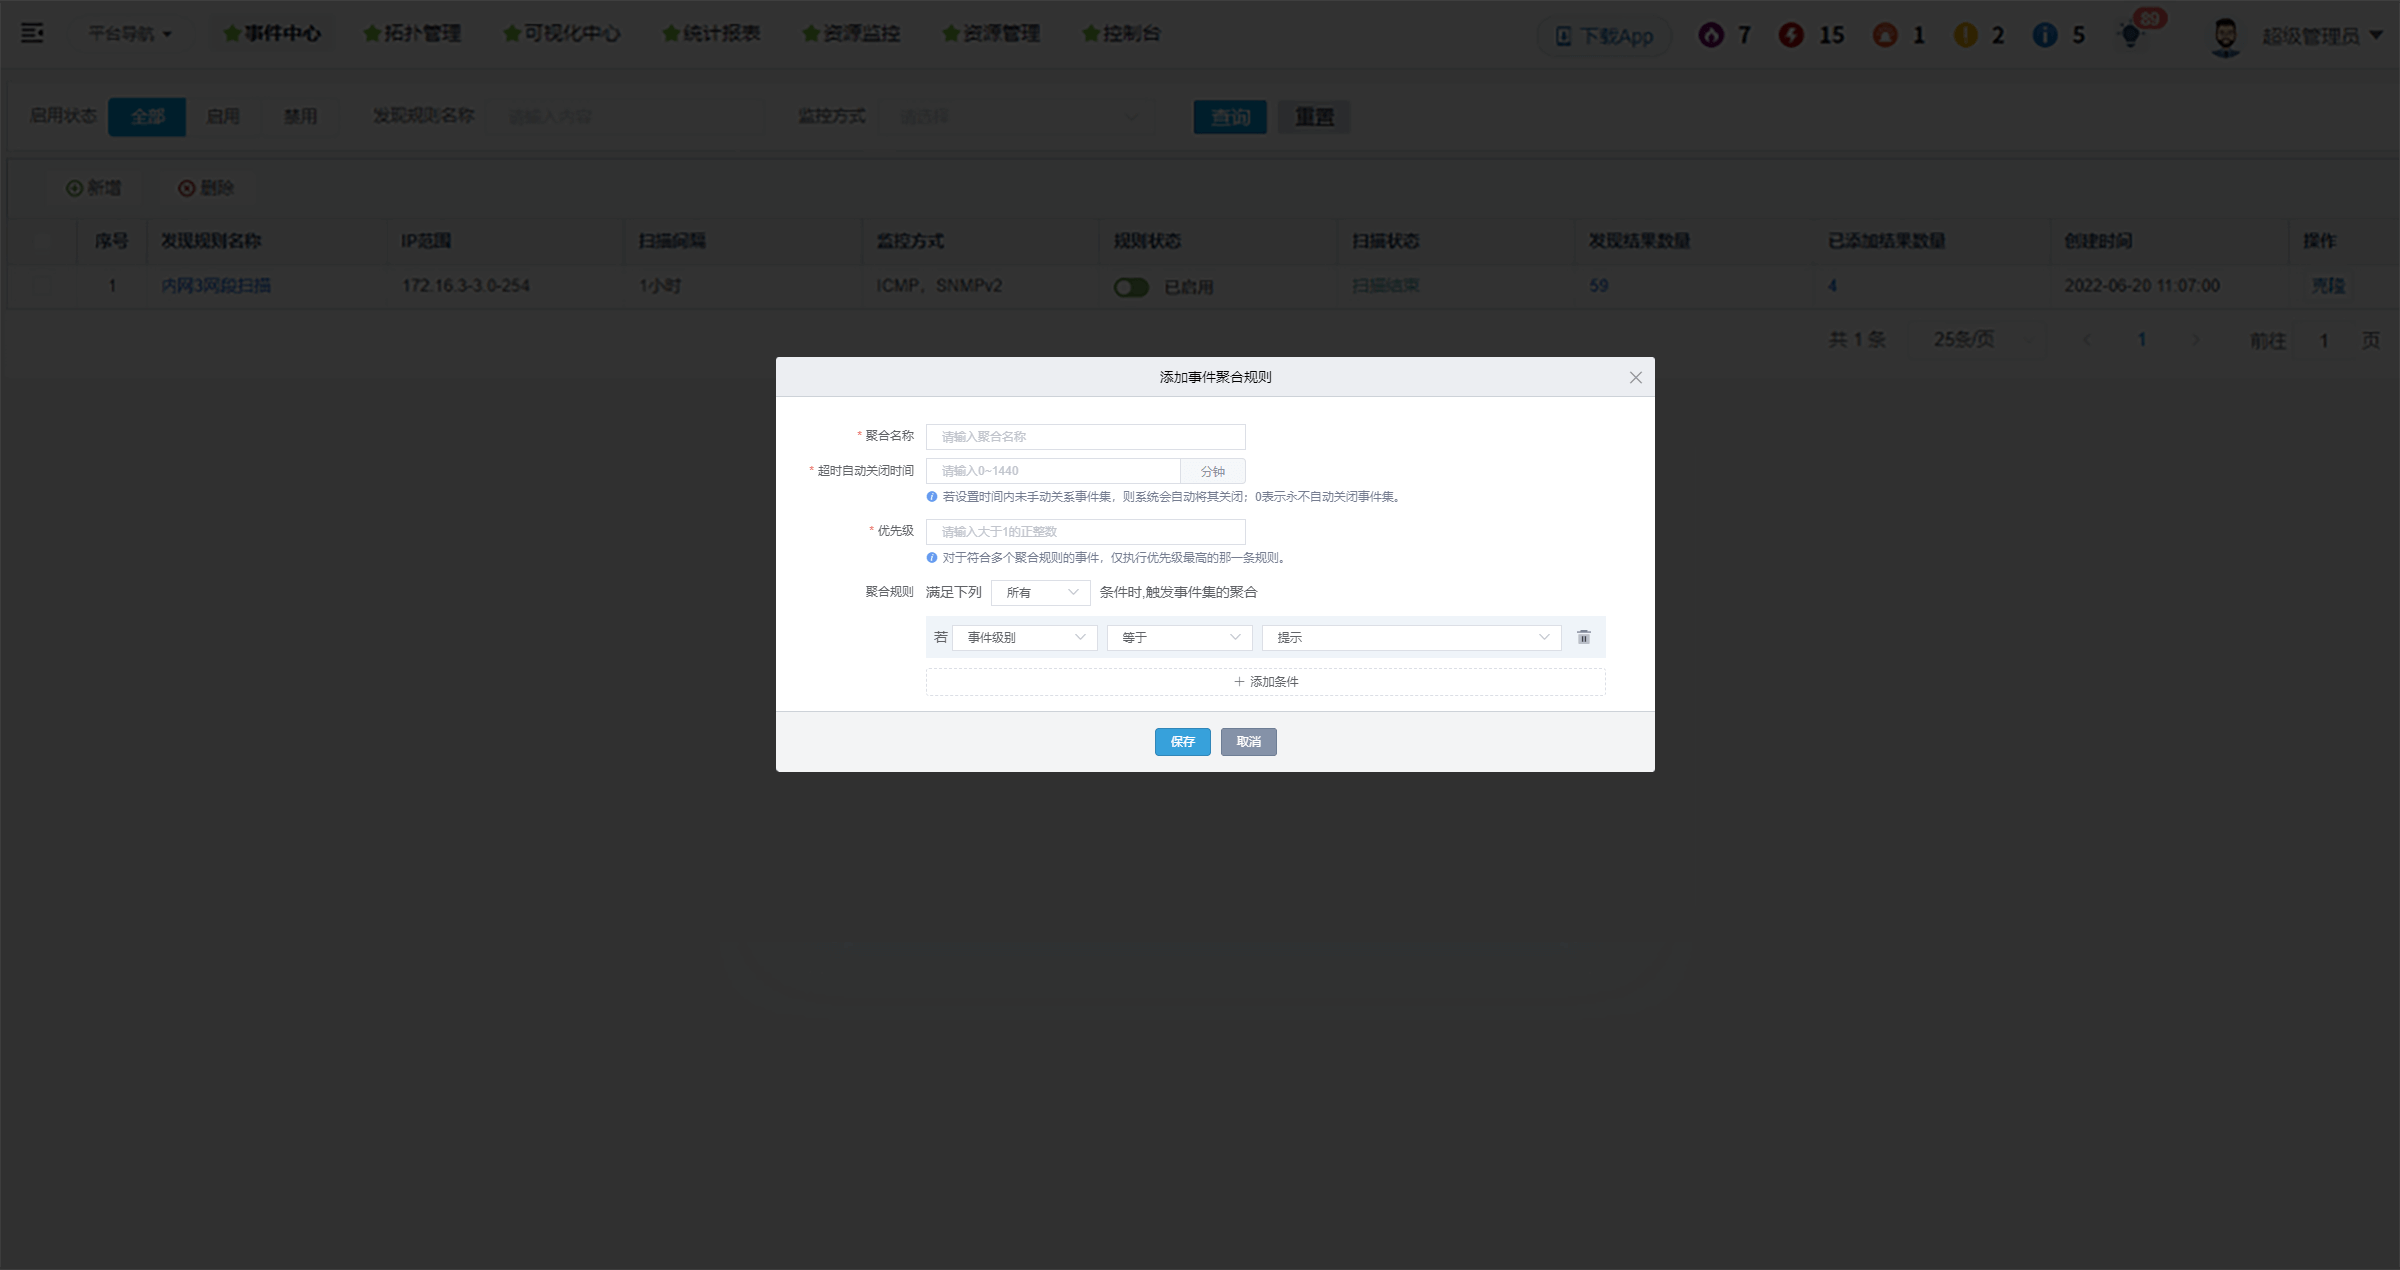This screenshot has width=2400, height=1270.
Task: Open the 所有 condition match dropdown
Action: pos(1040,593)
